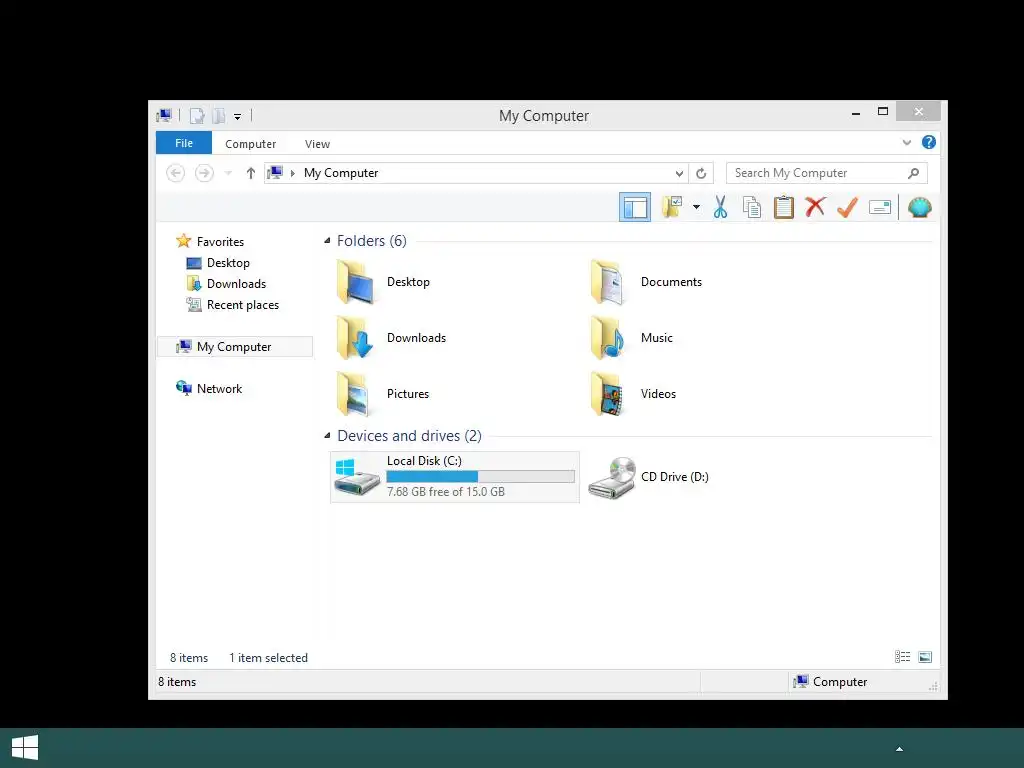The image size is (1024, 768).
Task: Click the orange checkmark Properties icon
Action: pyautogui.click(x=847, y=208)
